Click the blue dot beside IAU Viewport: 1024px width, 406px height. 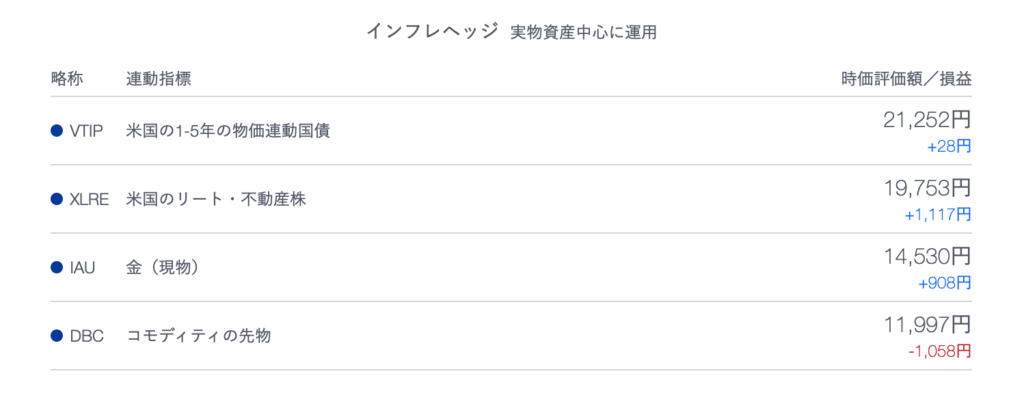point(56,268)
